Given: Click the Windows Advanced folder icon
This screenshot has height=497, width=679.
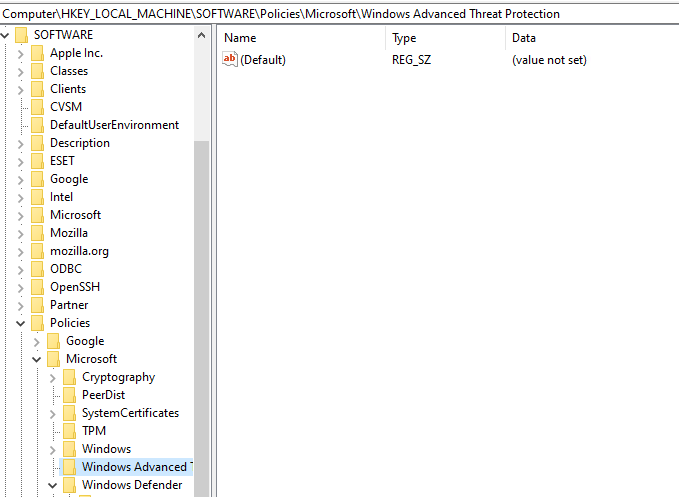Looking at the screenshot, I should click(x=69, y=467).
